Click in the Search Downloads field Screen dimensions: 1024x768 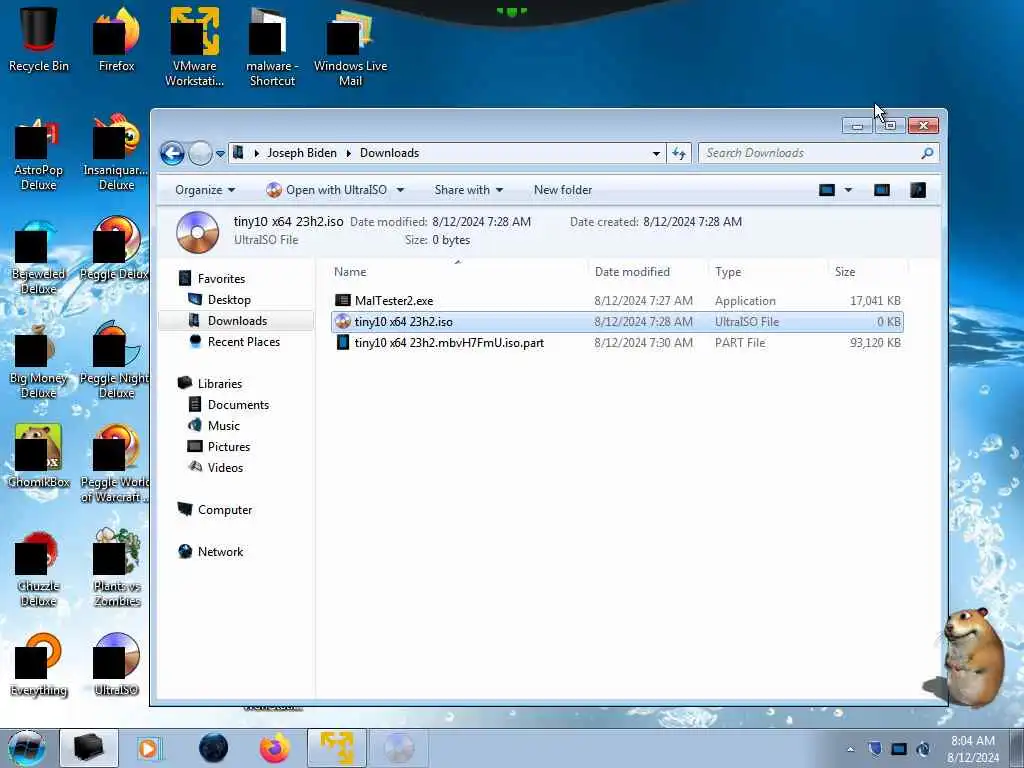pos(810,153)
